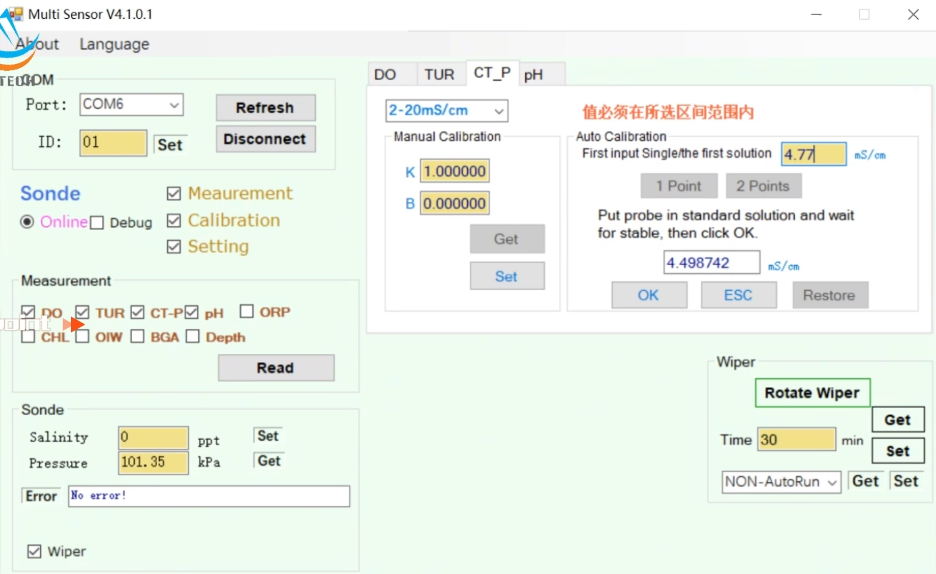Screen dimensions: 936x574
Task: Close the Multi Sensor window
Action: click(x=913, y=15)
